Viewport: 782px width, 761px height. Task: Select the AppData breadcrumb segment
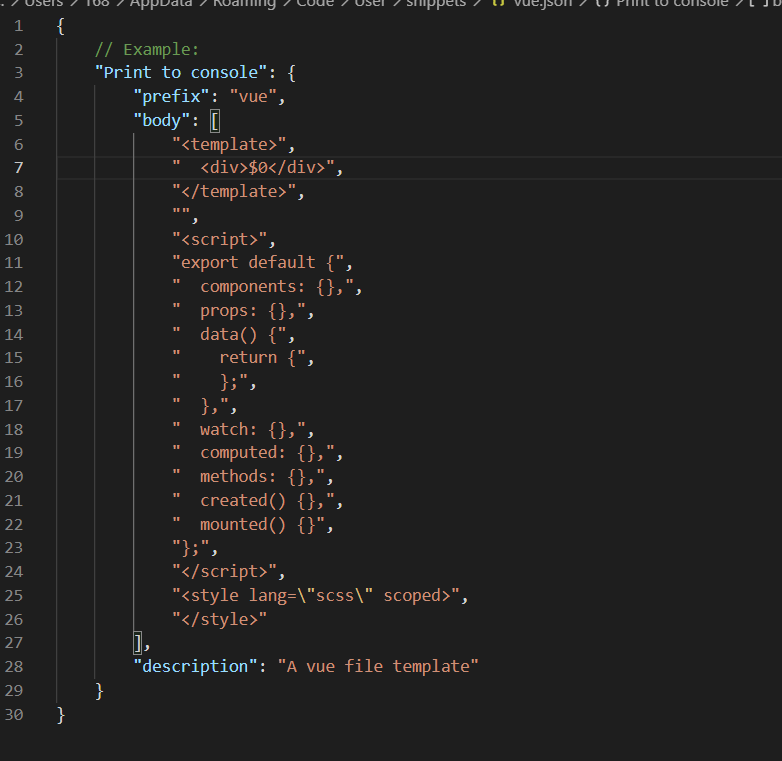point(161,3)
